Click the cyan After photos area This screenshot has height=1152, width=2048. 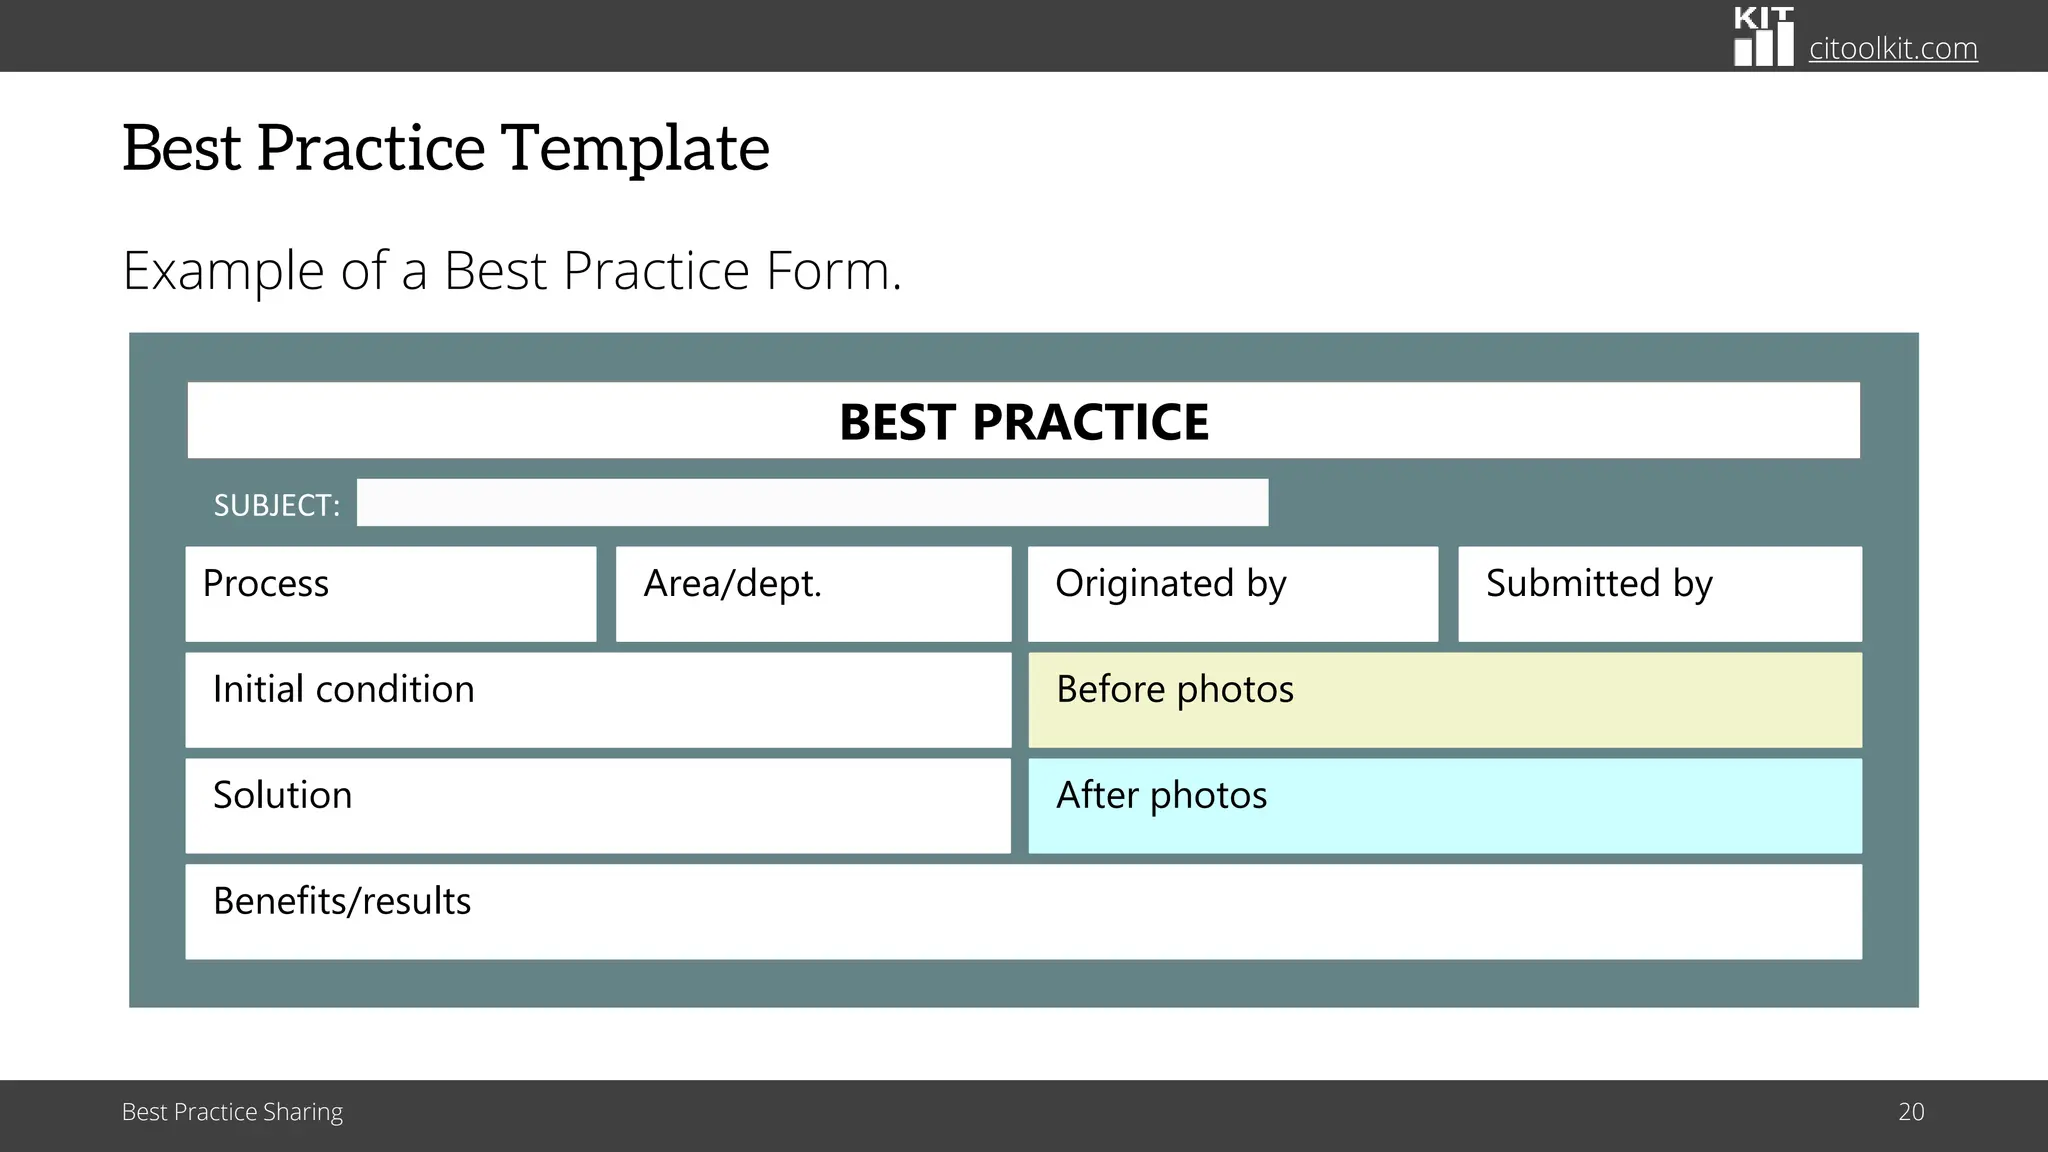click(1445, 806)
